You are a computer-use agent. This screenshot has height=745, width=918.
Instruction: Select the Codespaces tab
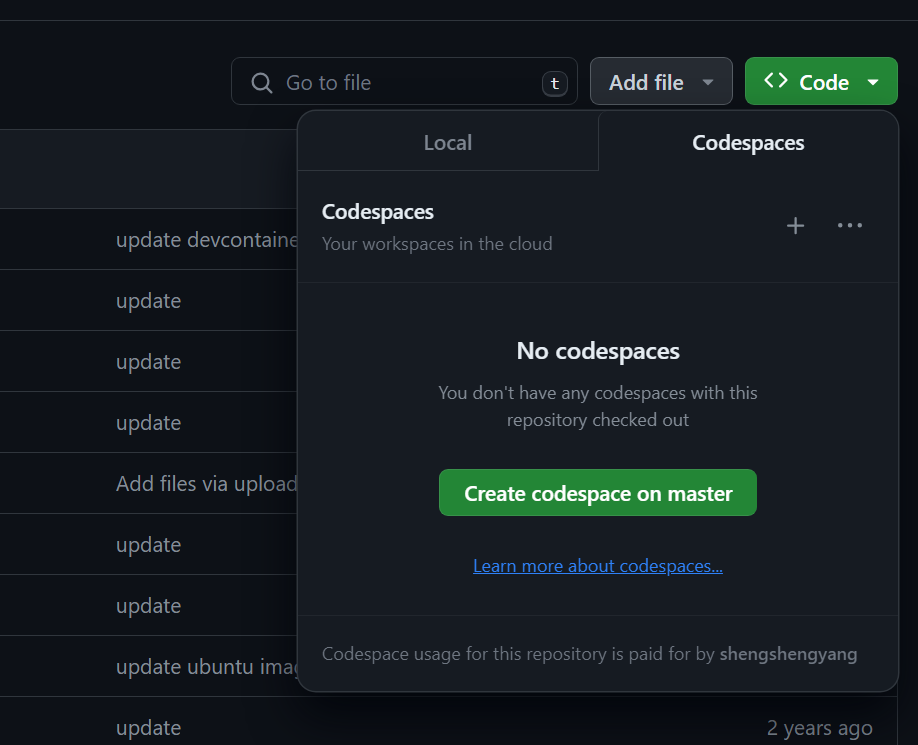point(748,143)
